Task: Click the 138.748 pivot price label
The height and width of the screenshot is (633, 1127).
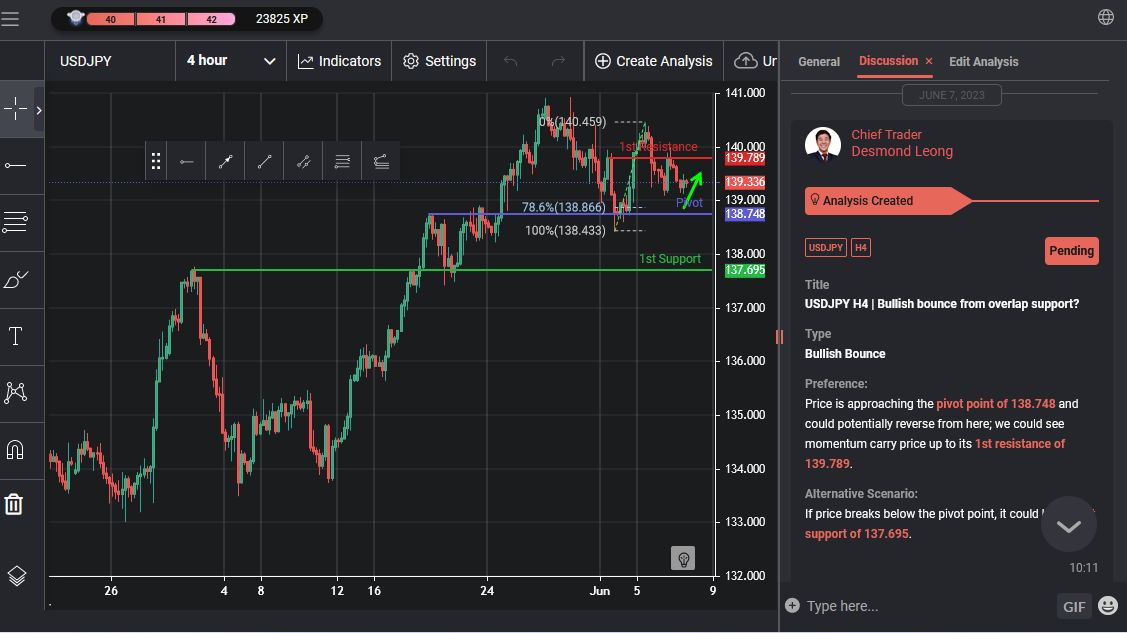Action: click(x=745, y=214)
